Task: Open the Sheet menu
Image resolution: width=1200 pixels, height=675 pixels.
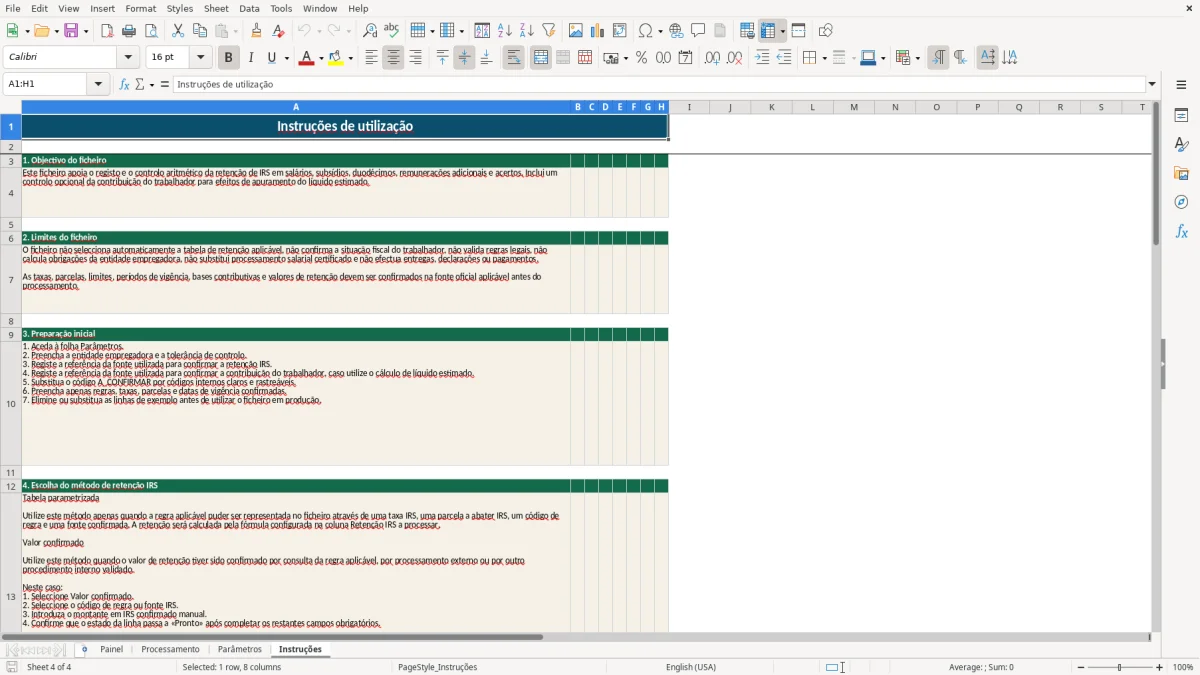Action: [x=216, y=8]
